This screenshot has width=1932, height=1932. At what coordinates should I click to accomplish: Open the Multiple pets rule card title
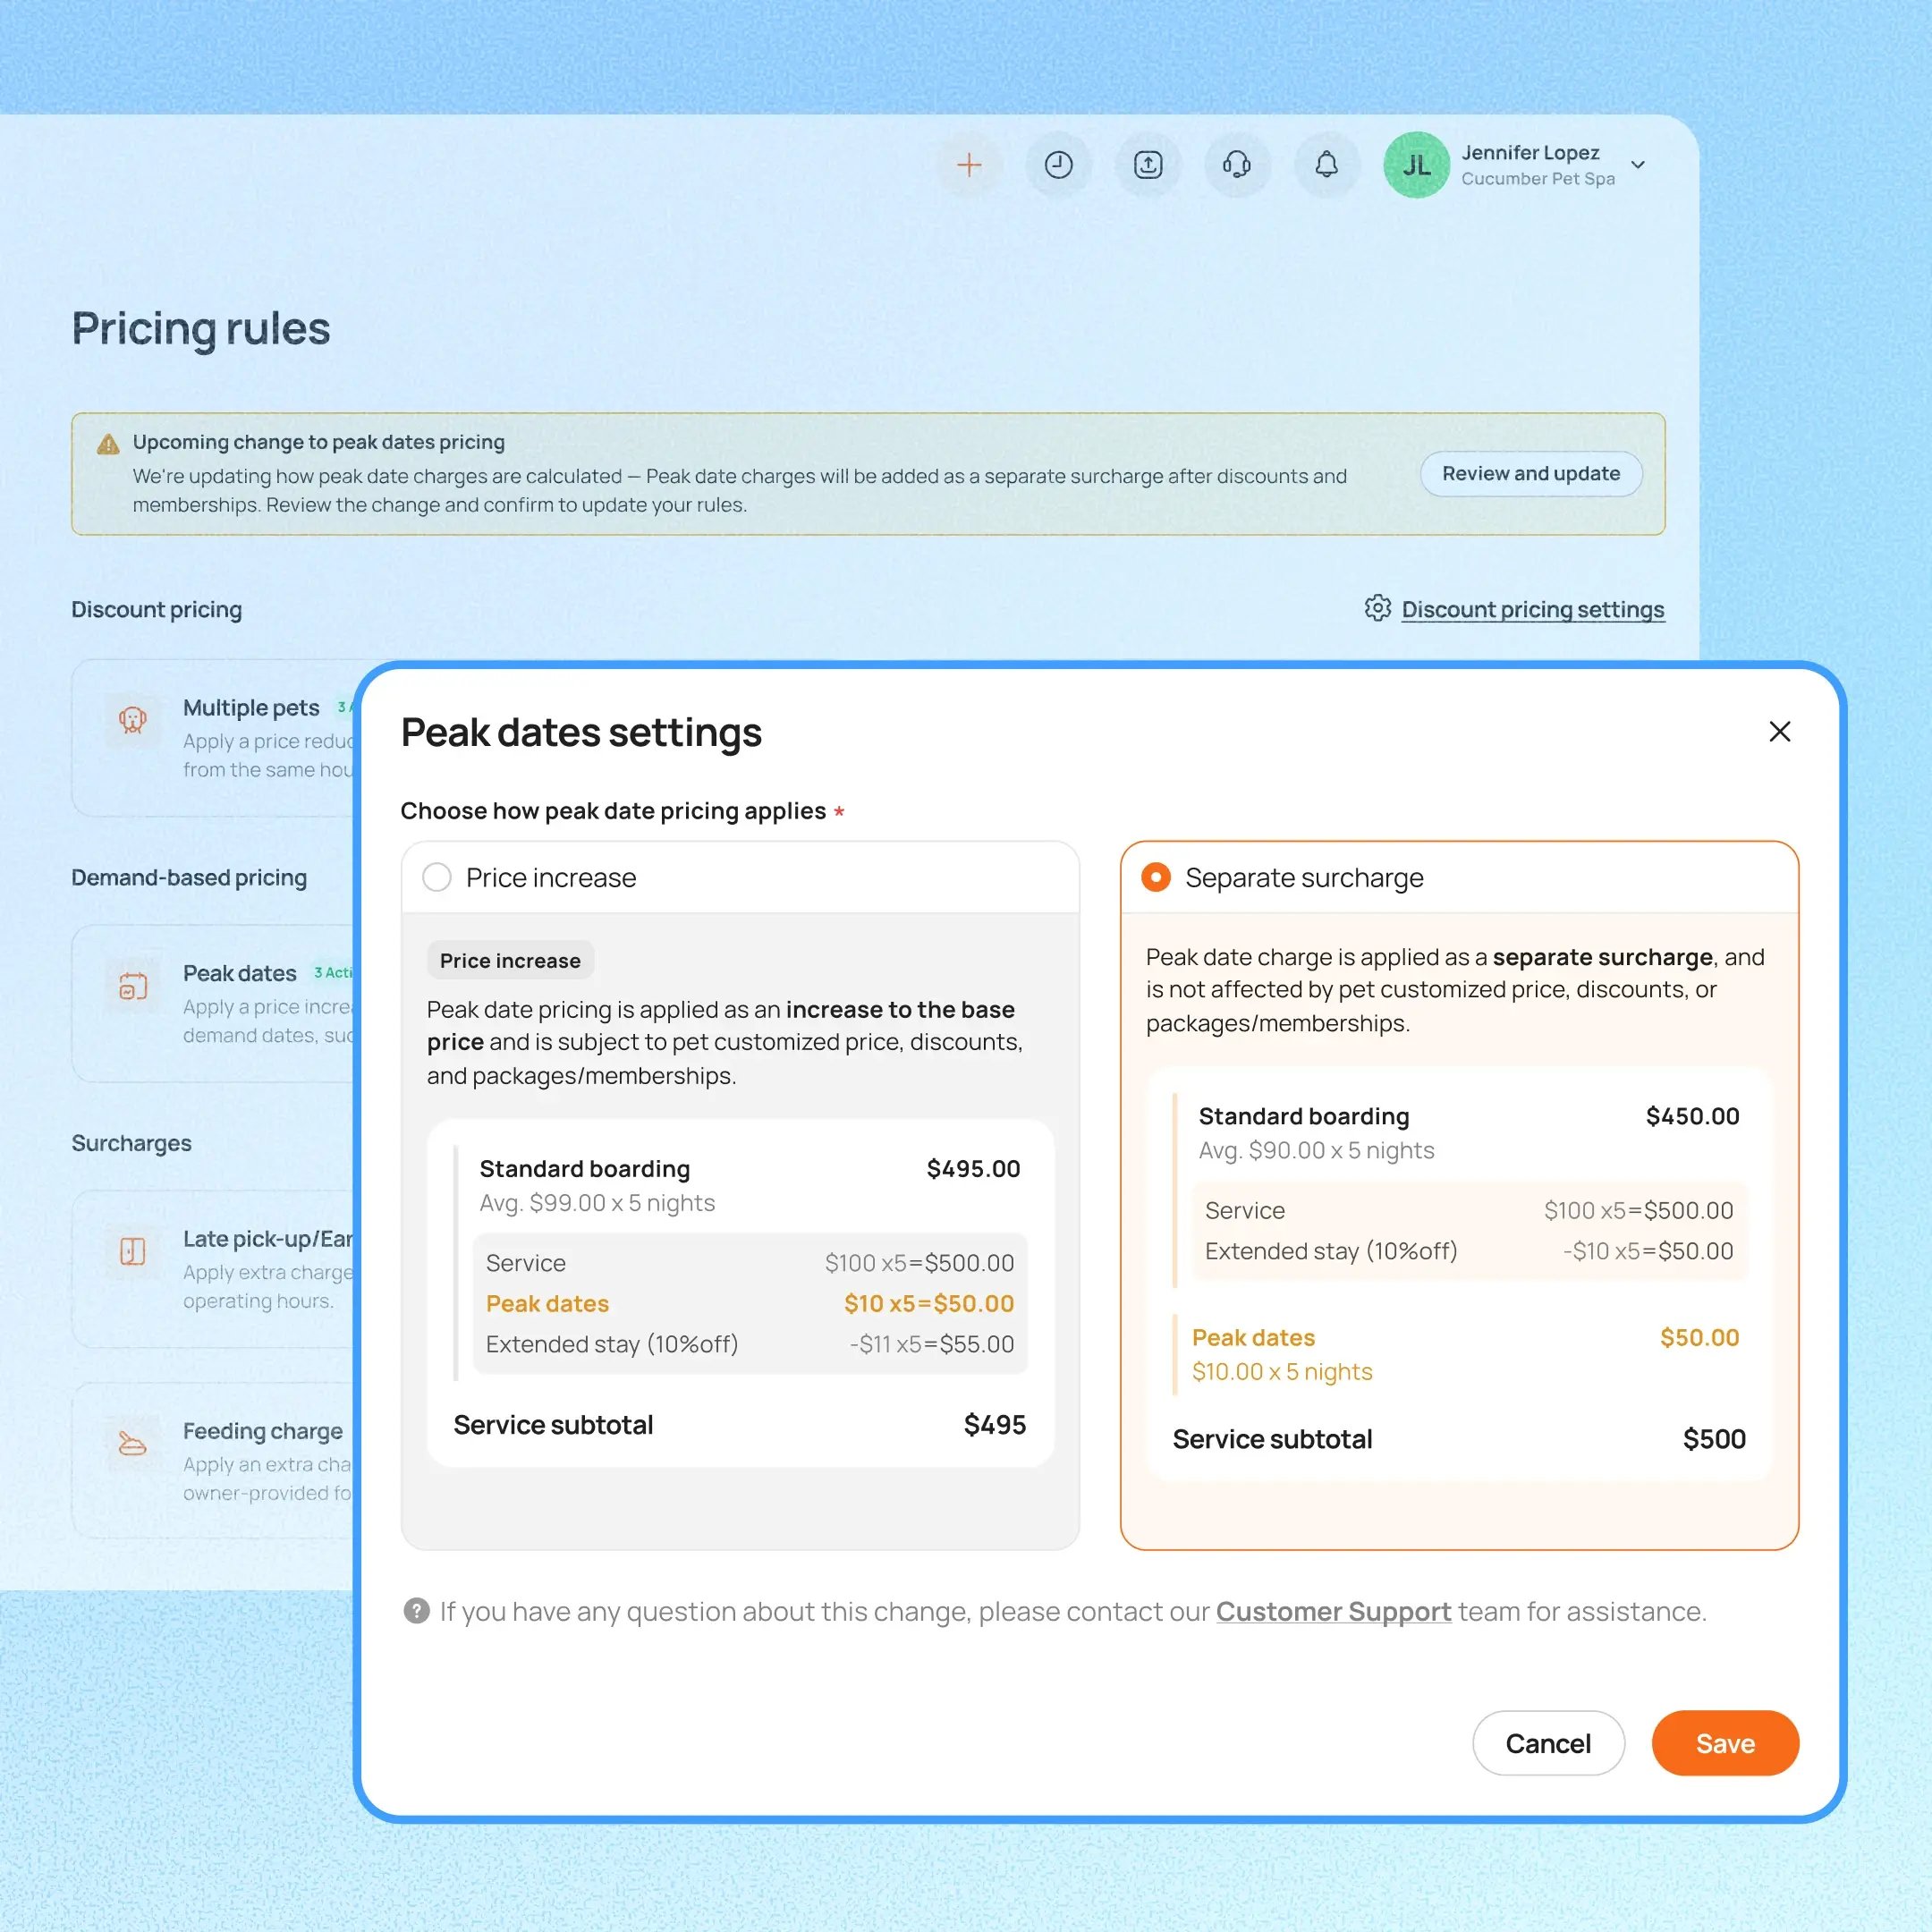tap(251, 707)
